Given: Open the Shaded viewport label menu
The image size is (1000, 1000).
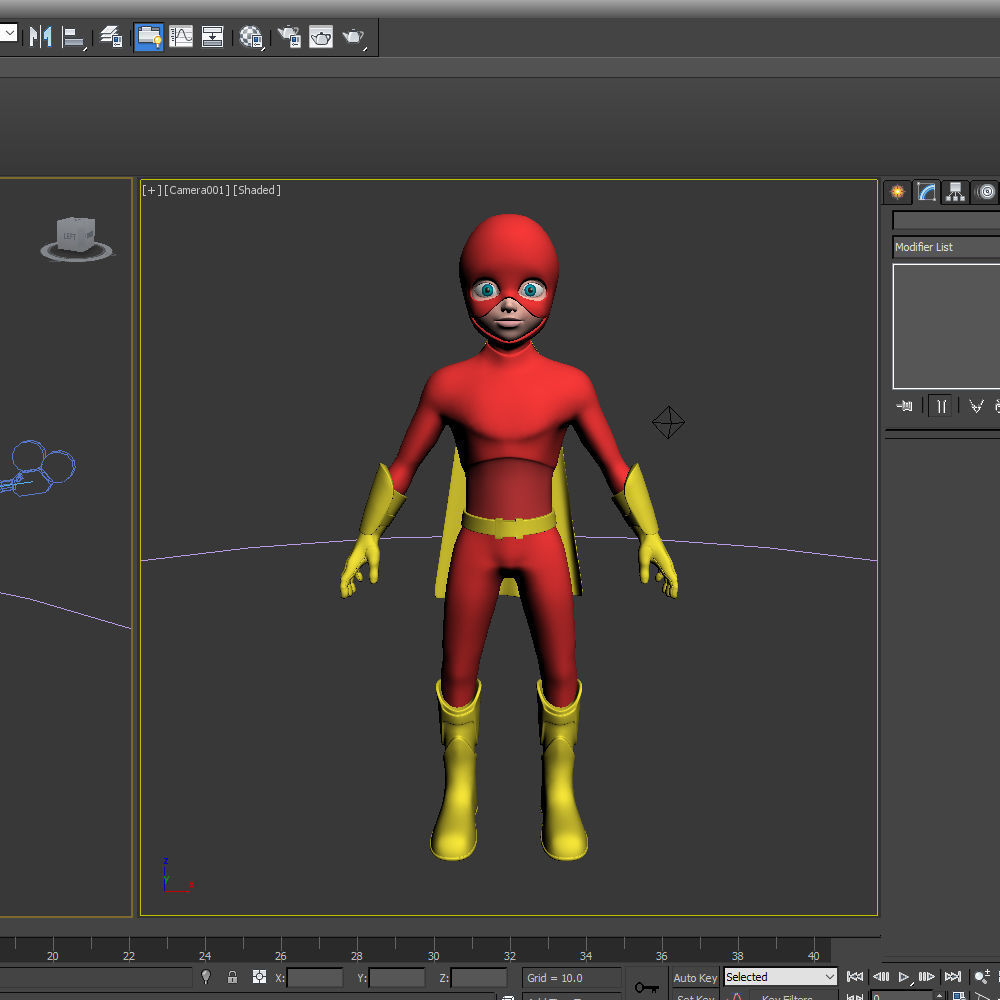Looking at the screenshot, I should click(257, 190).
